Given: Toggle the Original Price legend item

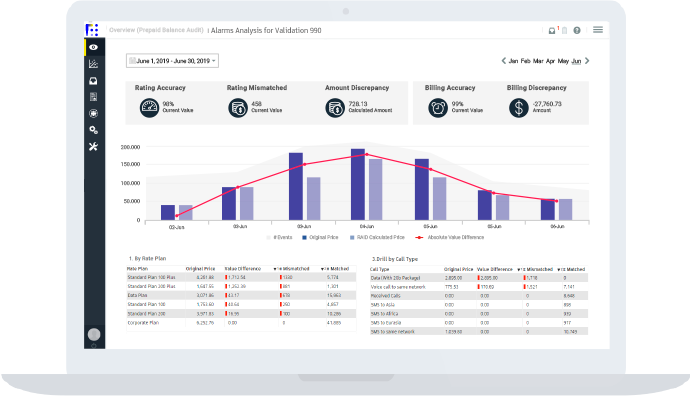Looking at the screenshot, I should point(320,237).
